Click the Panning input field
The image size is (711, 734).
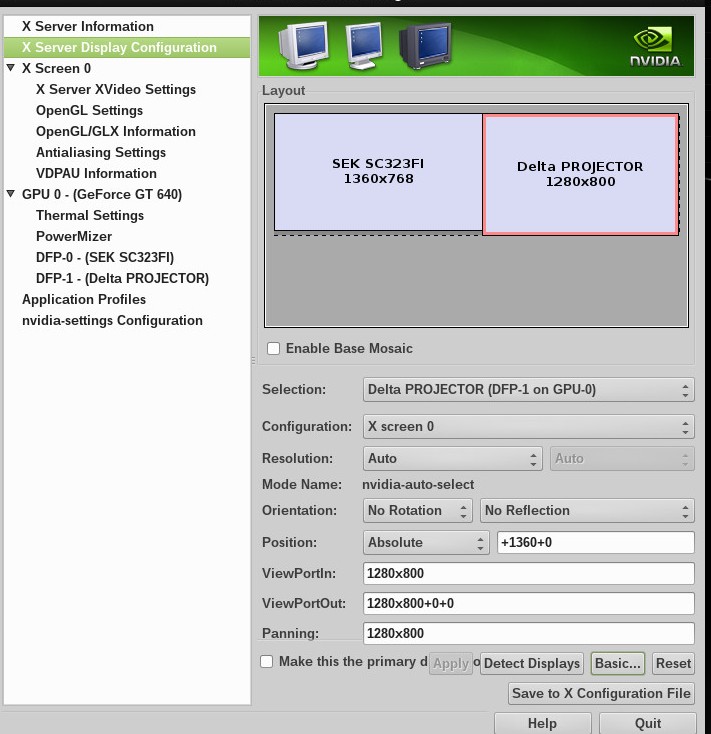(x=528, y=633)
